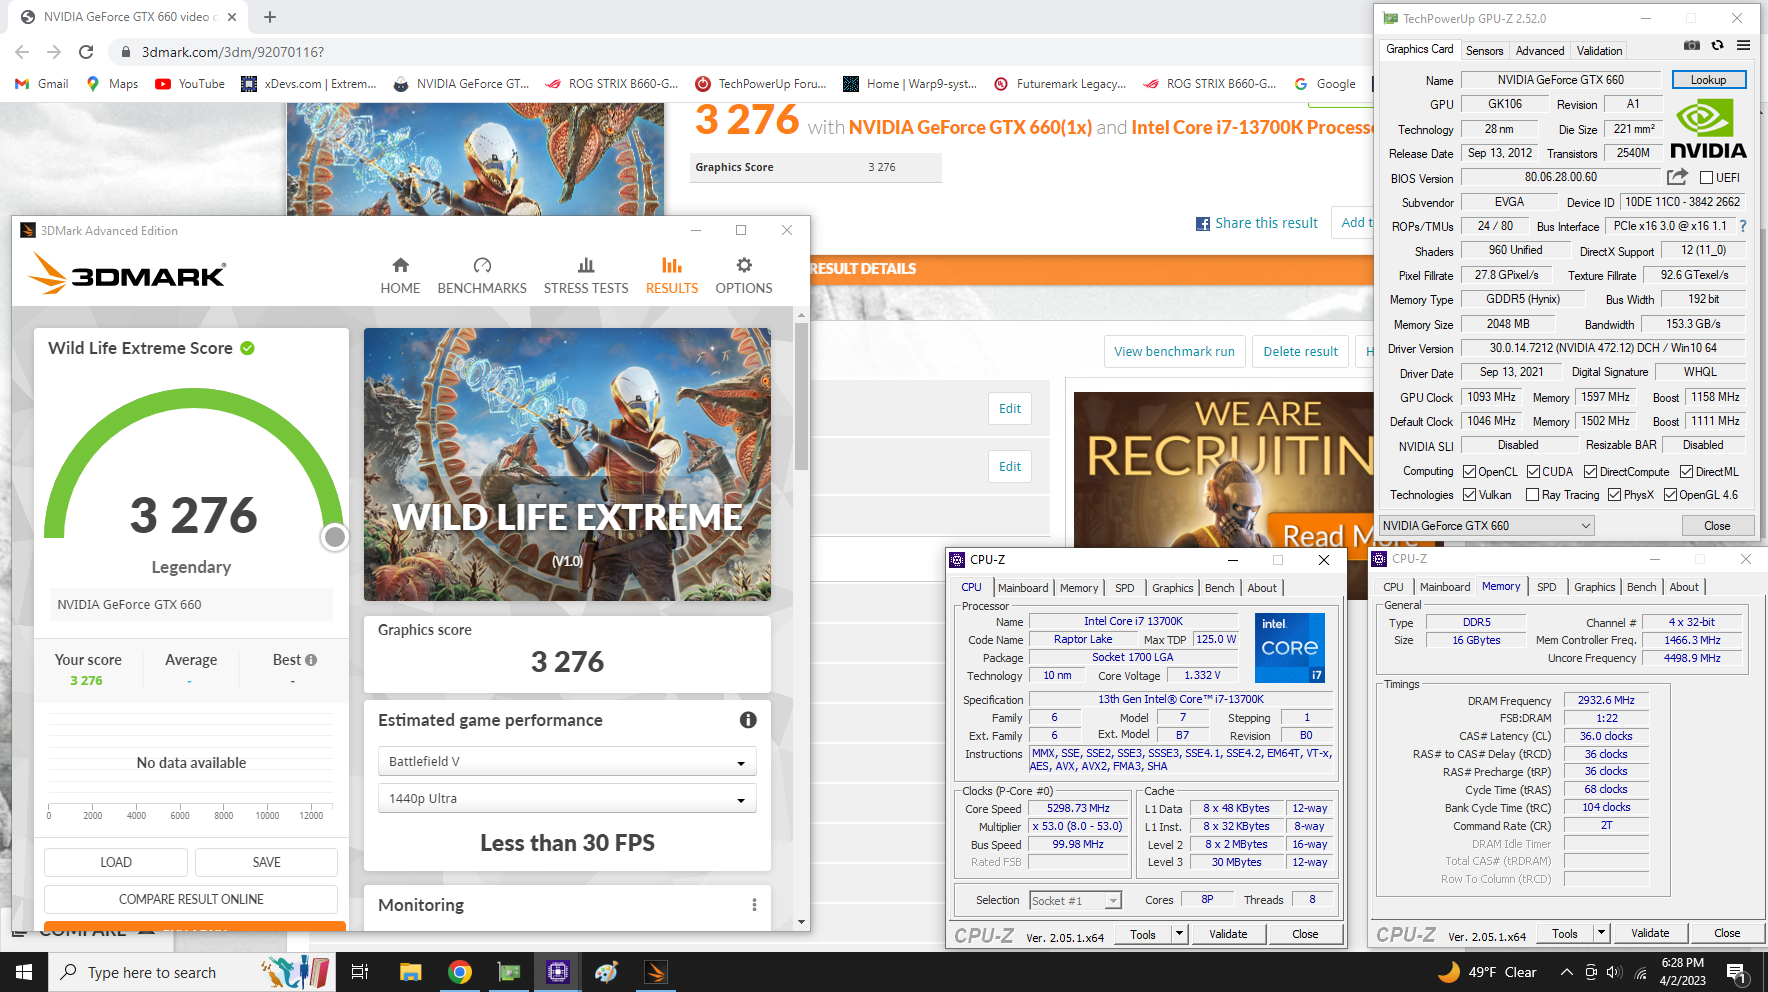Open File Explorer from taskbar
Screen dimensions: 1768x992
(x=410, y=972)
